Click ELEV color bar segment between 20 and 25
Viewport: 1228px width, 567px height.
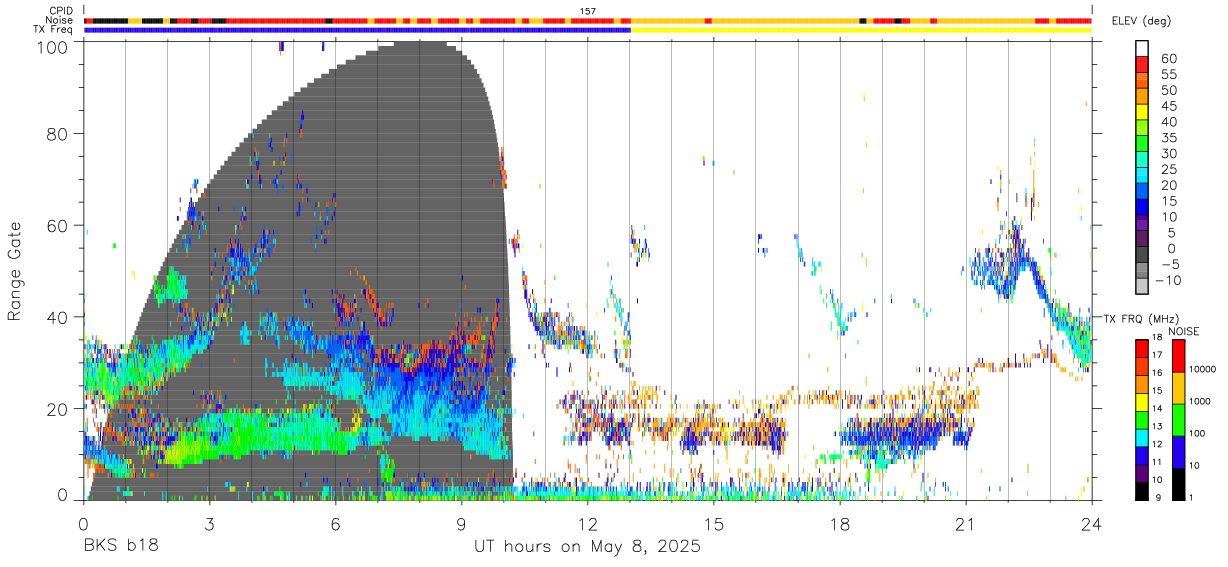coord(1142,177)
